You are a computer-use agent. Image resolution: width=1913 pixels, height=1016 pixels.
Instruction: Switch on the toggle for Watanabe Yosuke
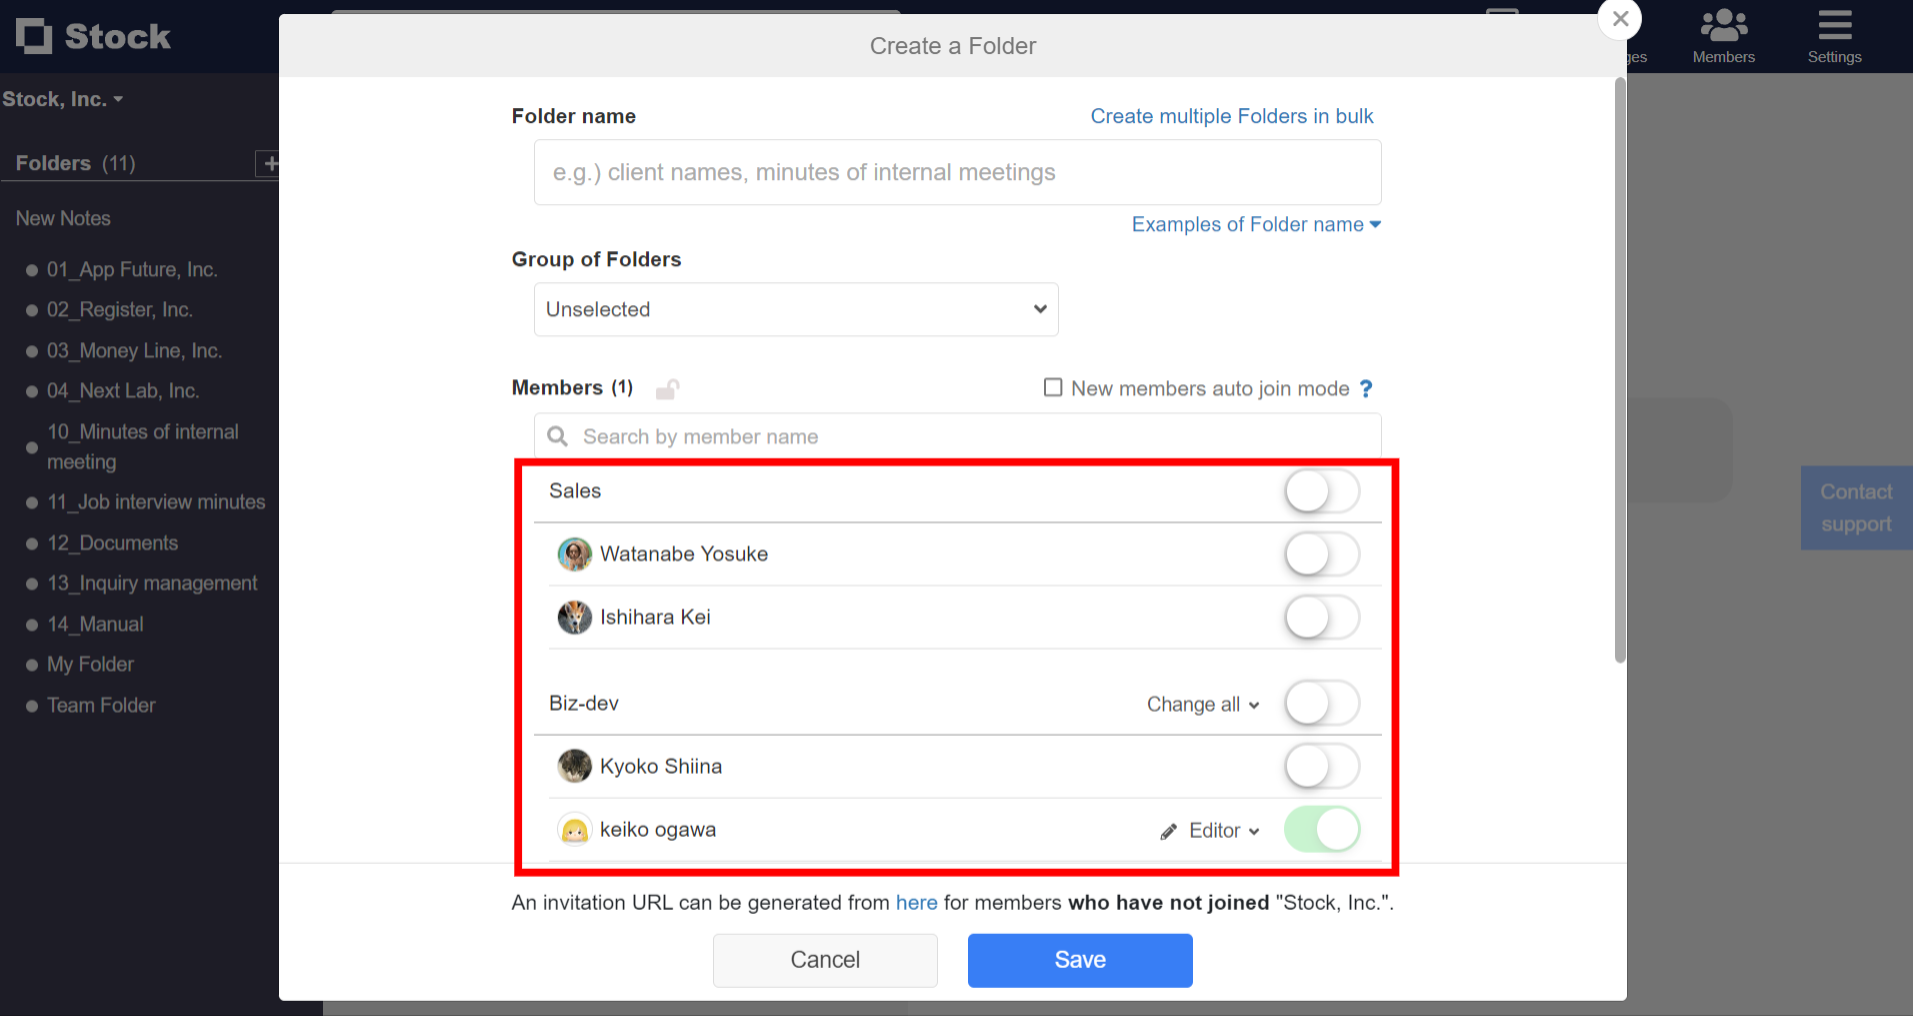pyautogui.click(x=1322, y=554)
